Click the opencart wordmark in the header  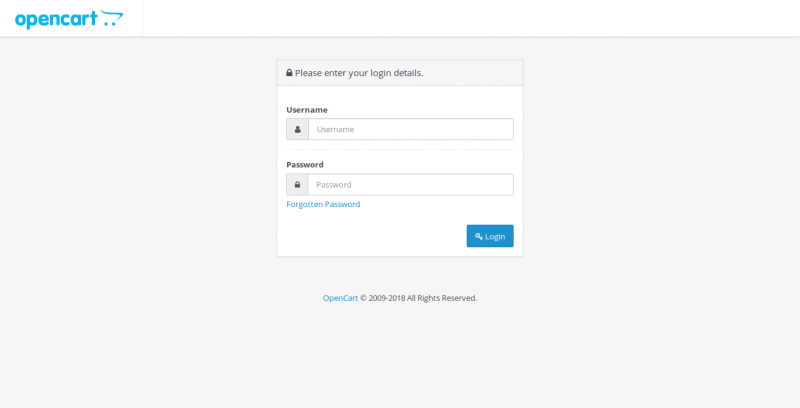pyautogui.click(x=56, y=17)
